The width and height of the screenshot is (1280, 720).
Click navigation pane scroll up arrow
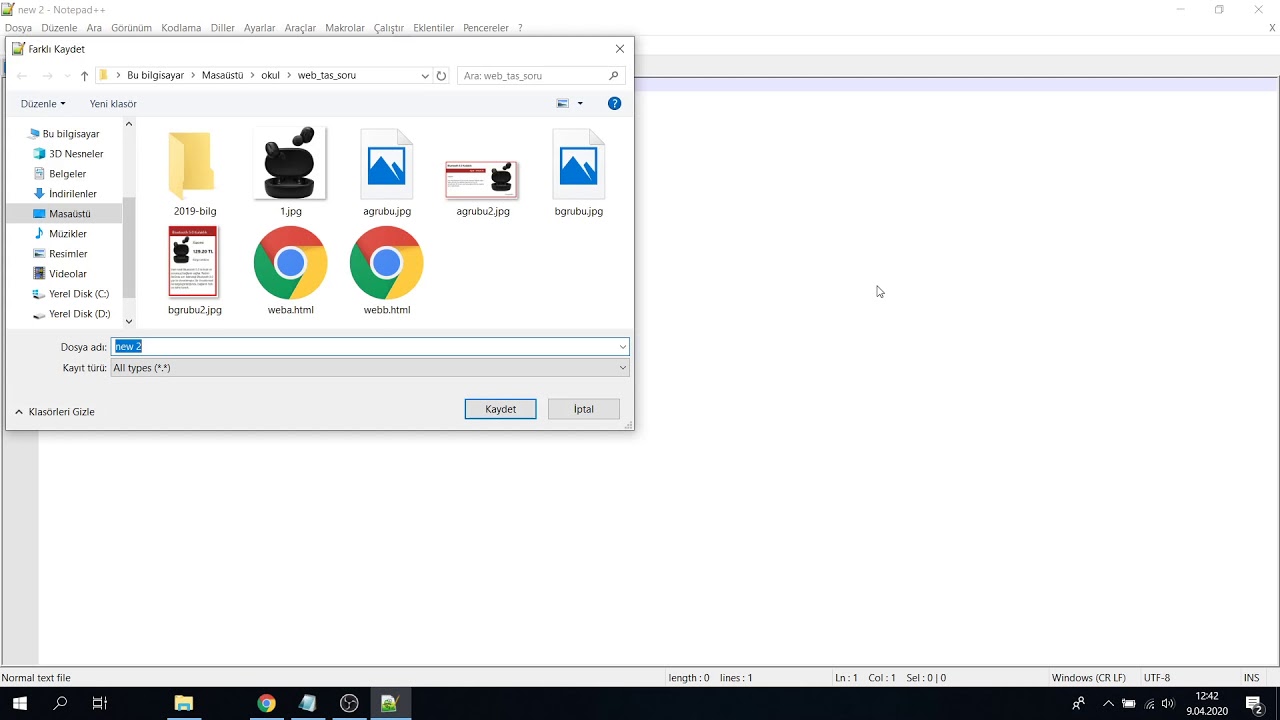click(129, 124)
